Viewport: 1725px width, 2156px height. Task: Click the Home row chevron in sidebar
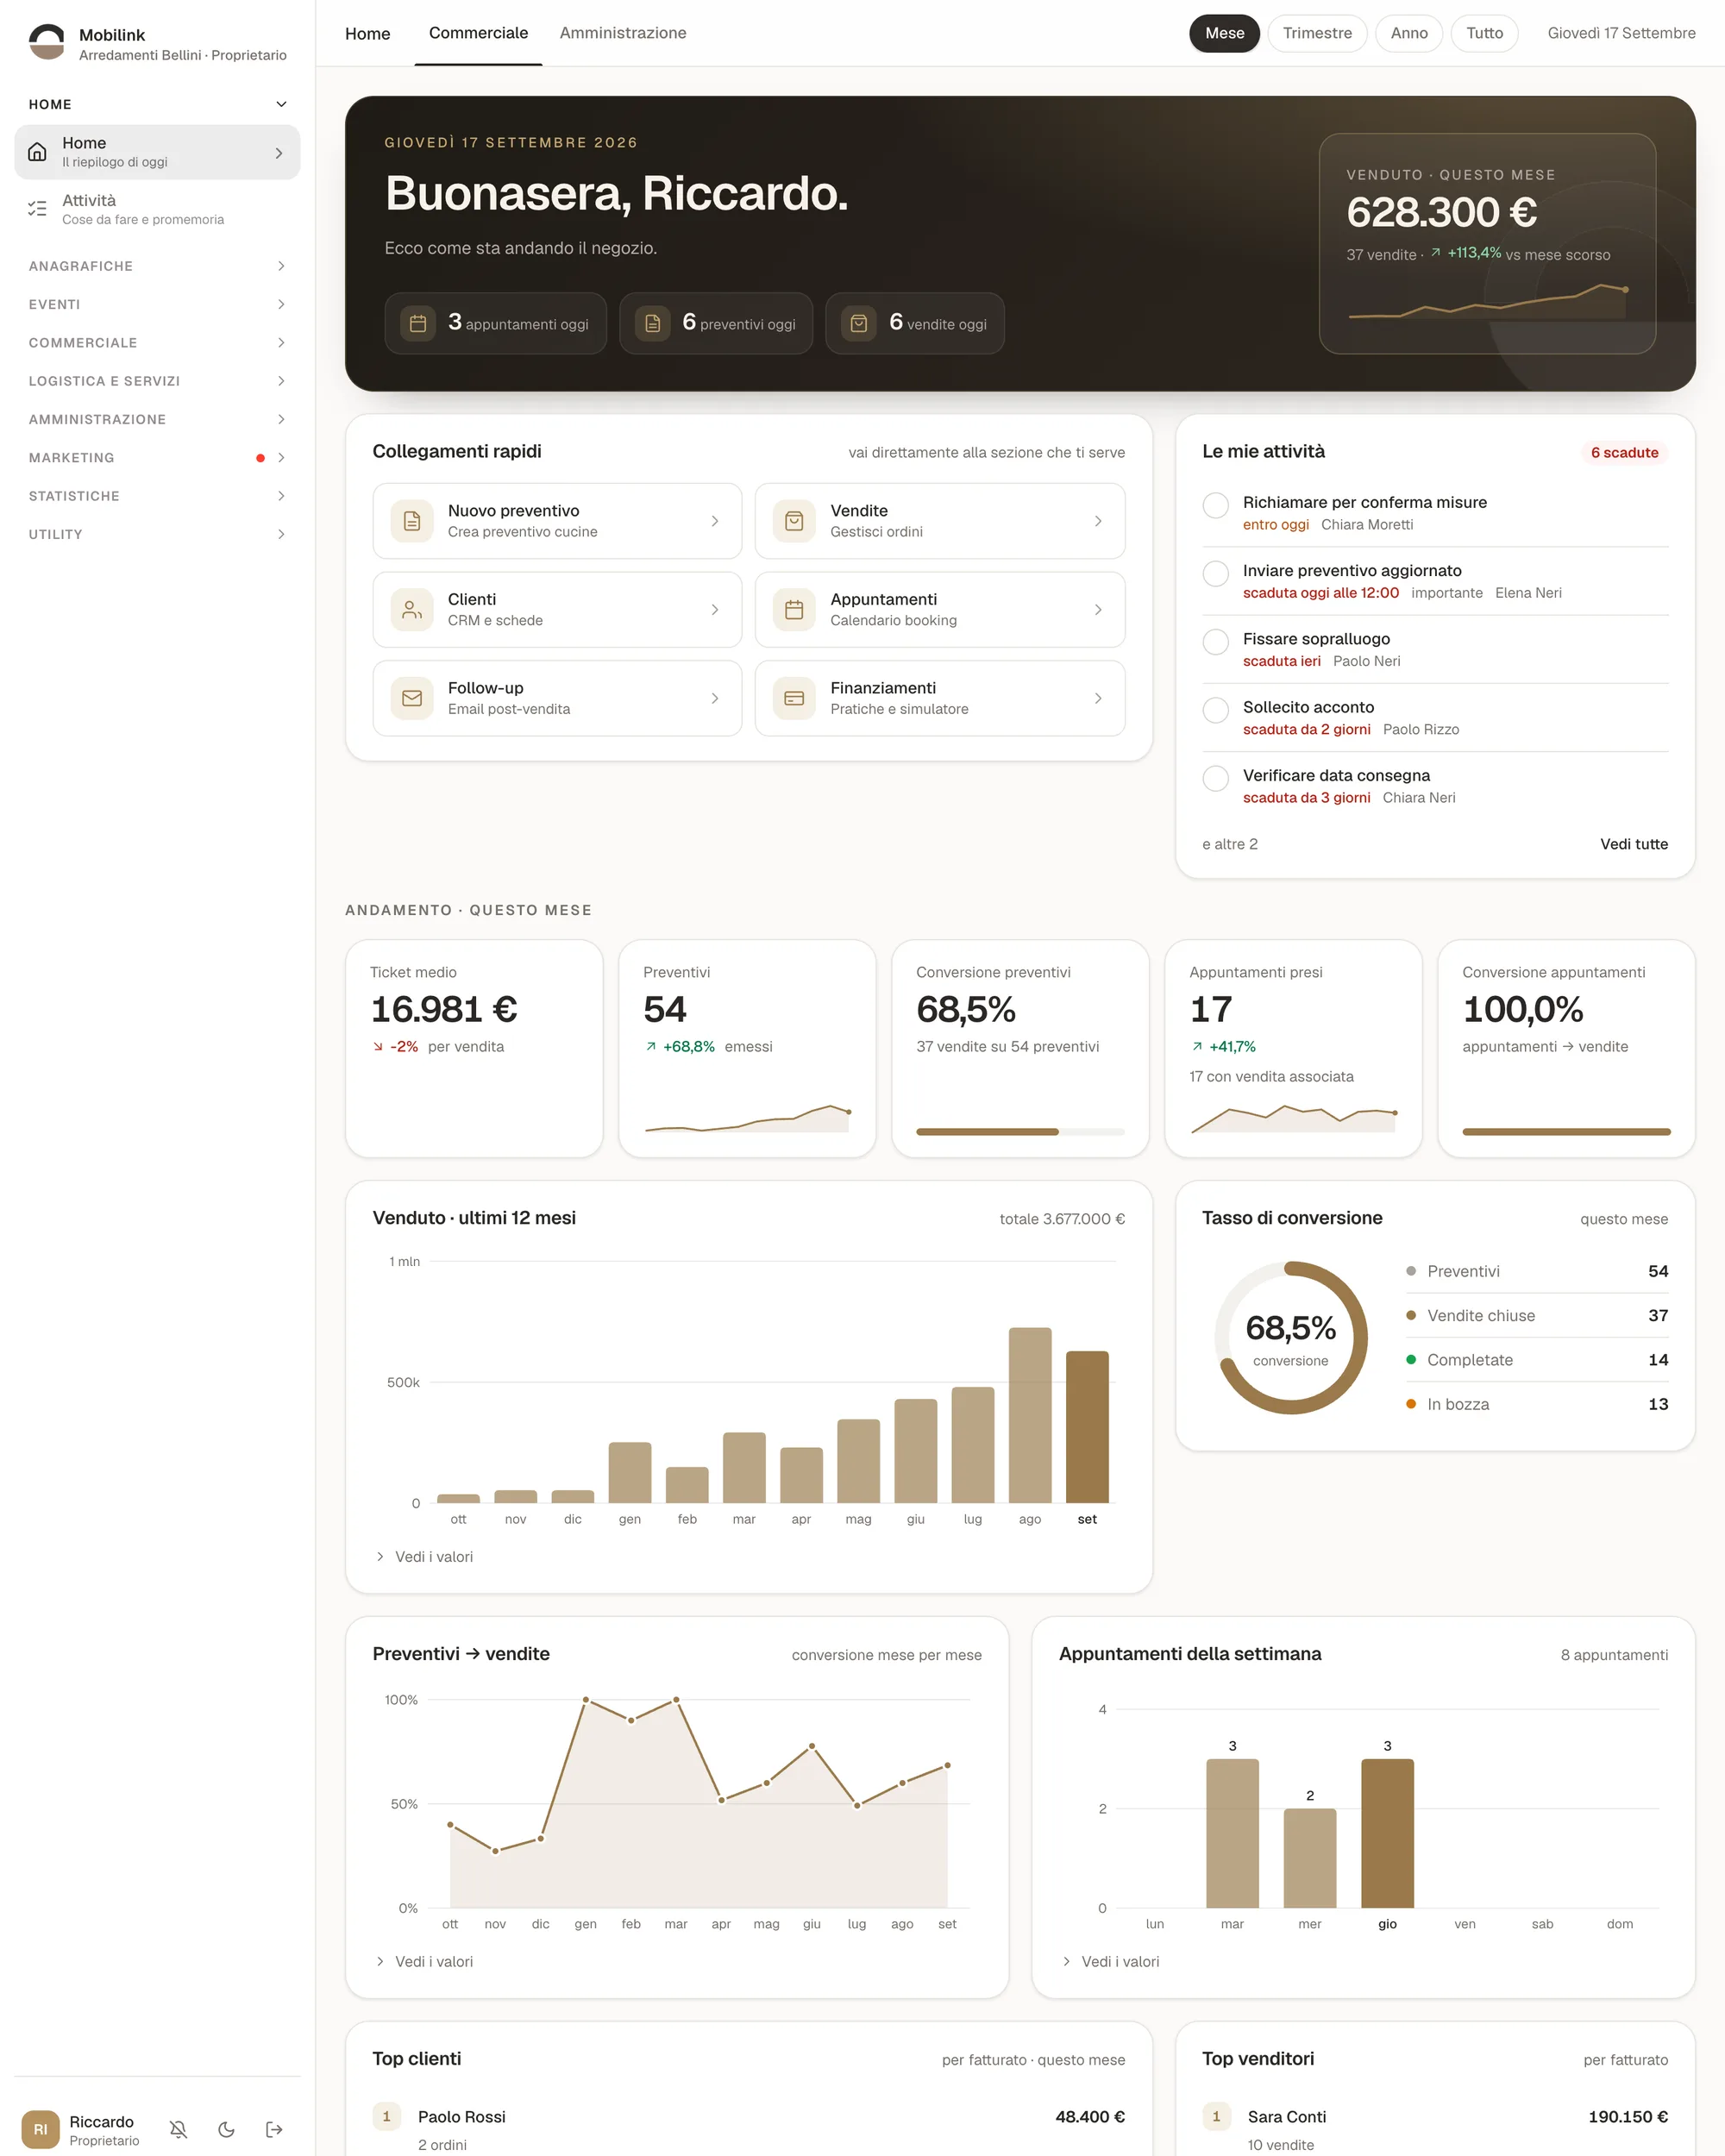279,153
